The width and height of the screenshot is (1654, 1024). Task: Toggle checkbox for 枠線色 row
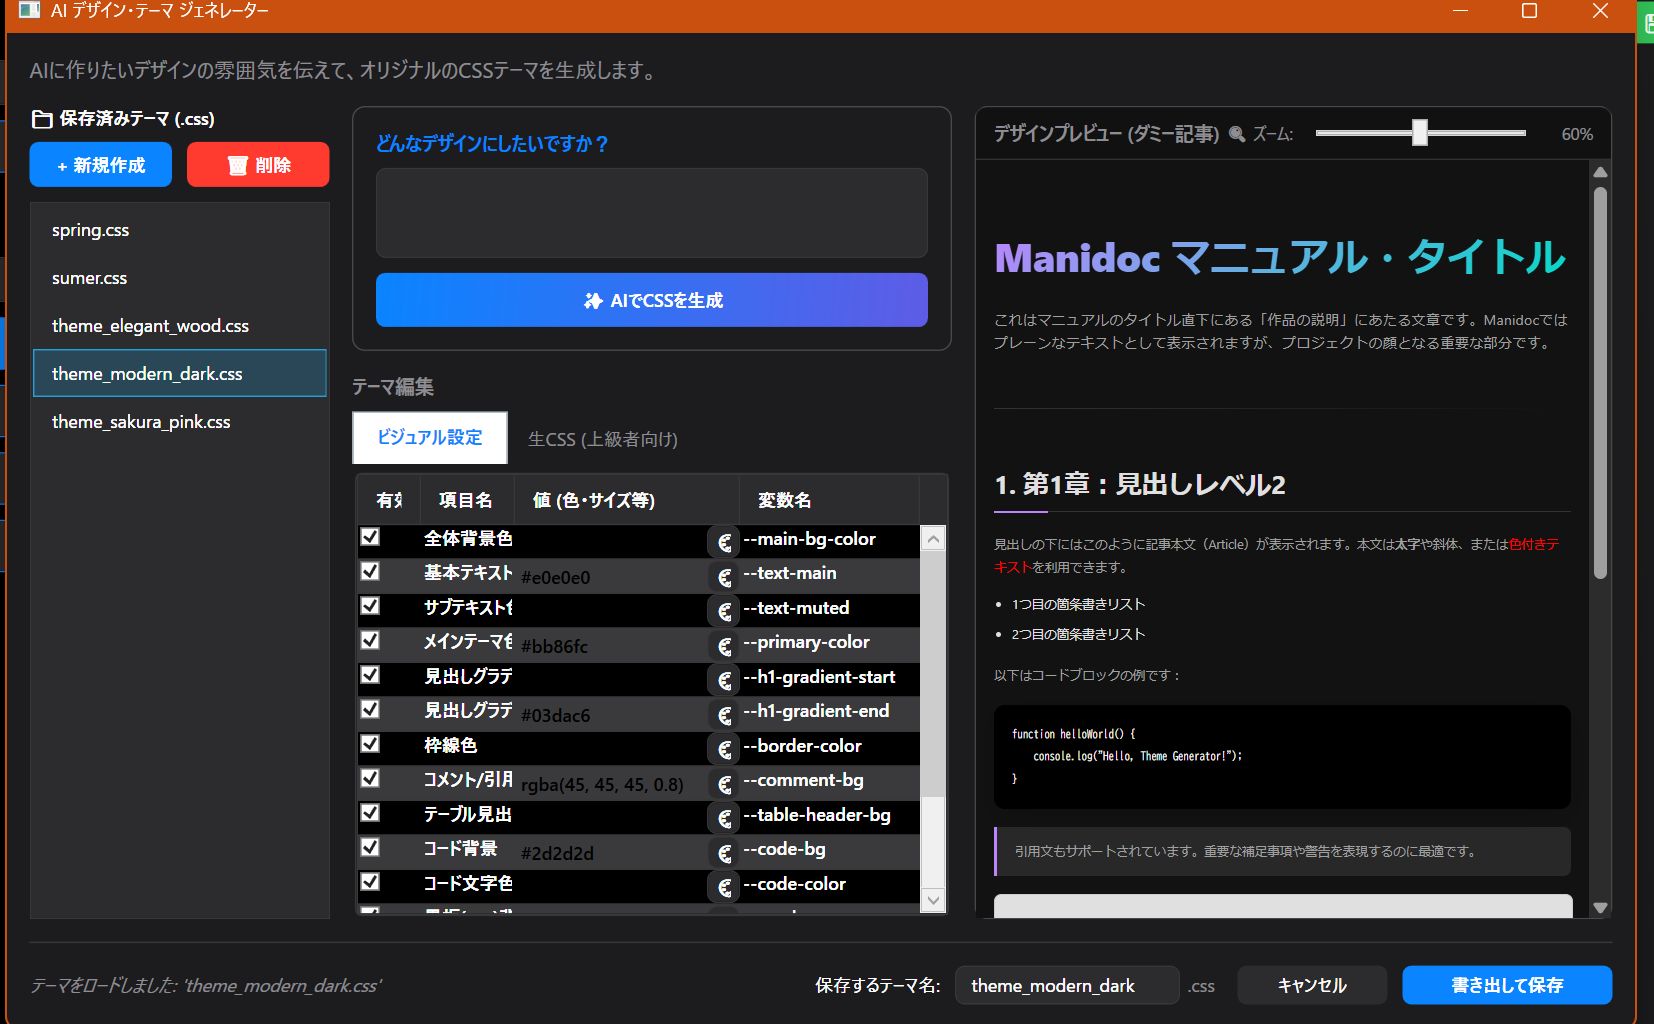370,744
